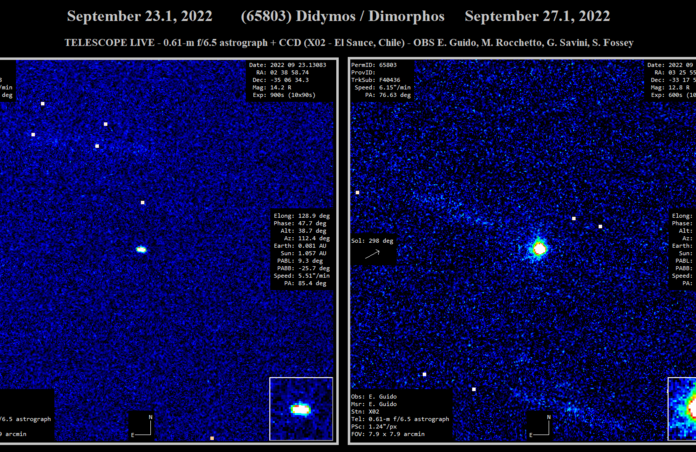Click "Exp: 900s (10x90s)" value
This screenshot has width=696, height=452.
point(284,95)
